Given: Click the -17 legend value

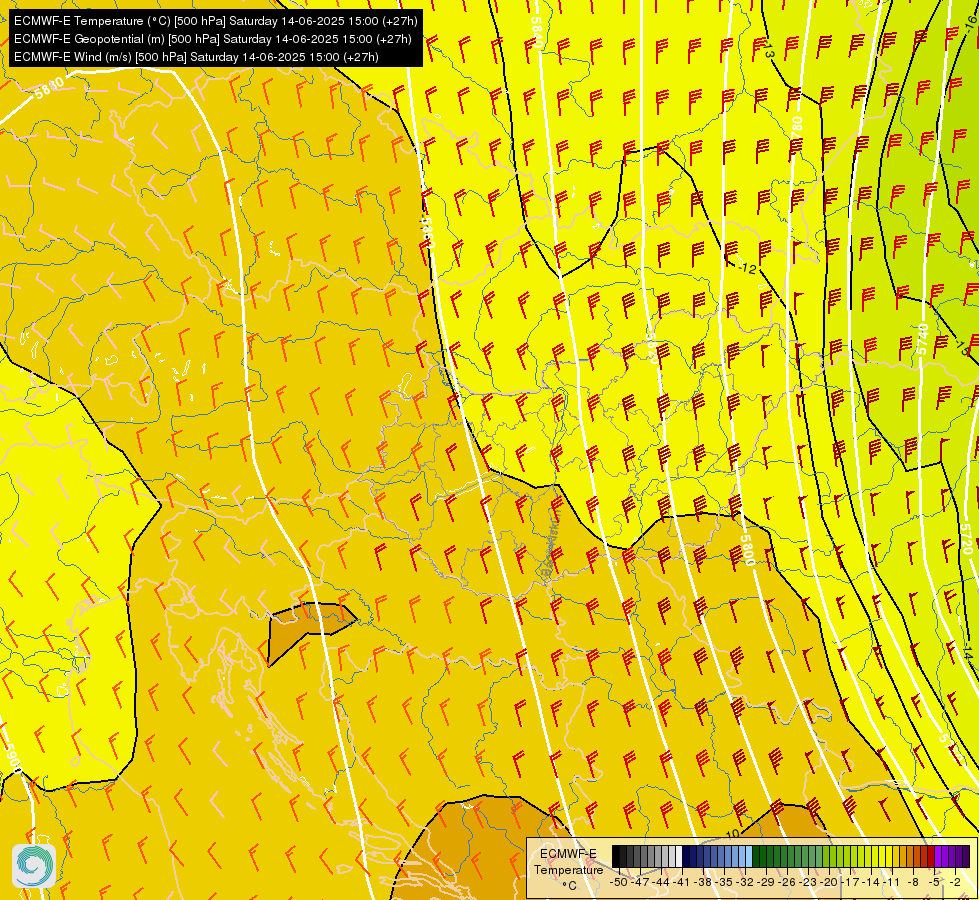Looking at the screenshot, I should pyautogui.click(x=850, y=882).
